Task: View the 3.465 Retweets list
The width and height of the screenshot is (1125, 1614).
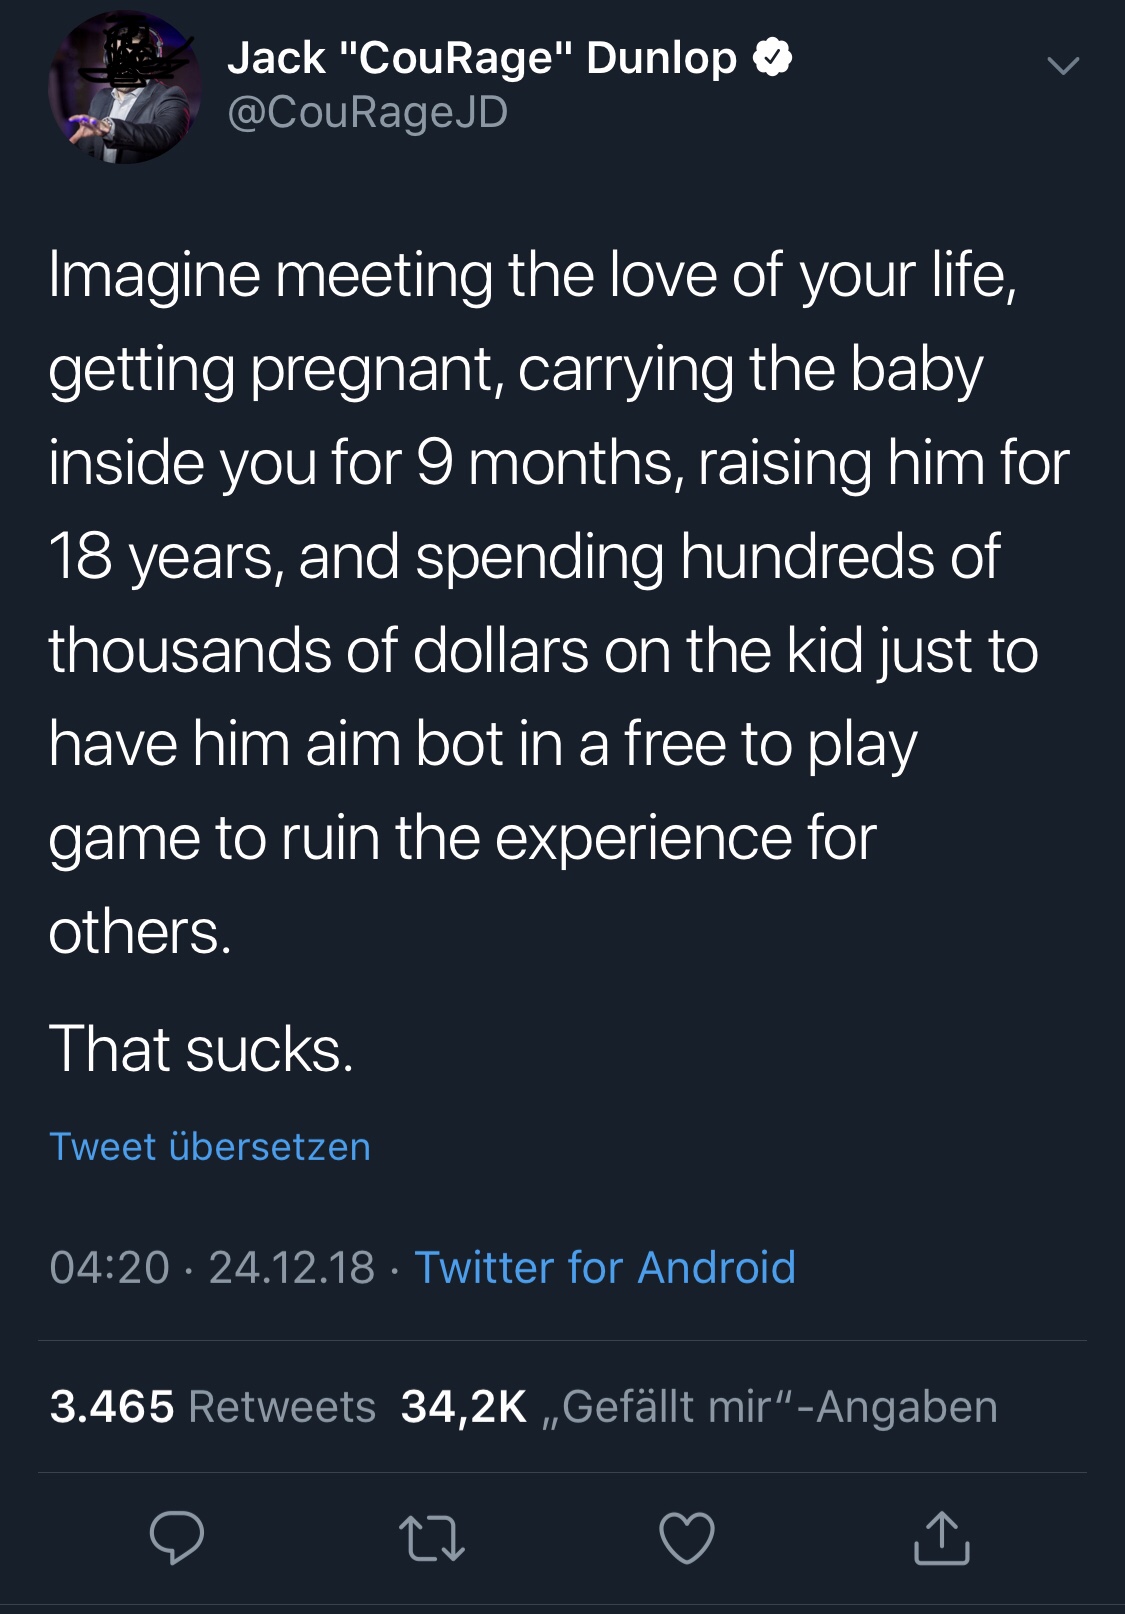Action: point(213,1407)
